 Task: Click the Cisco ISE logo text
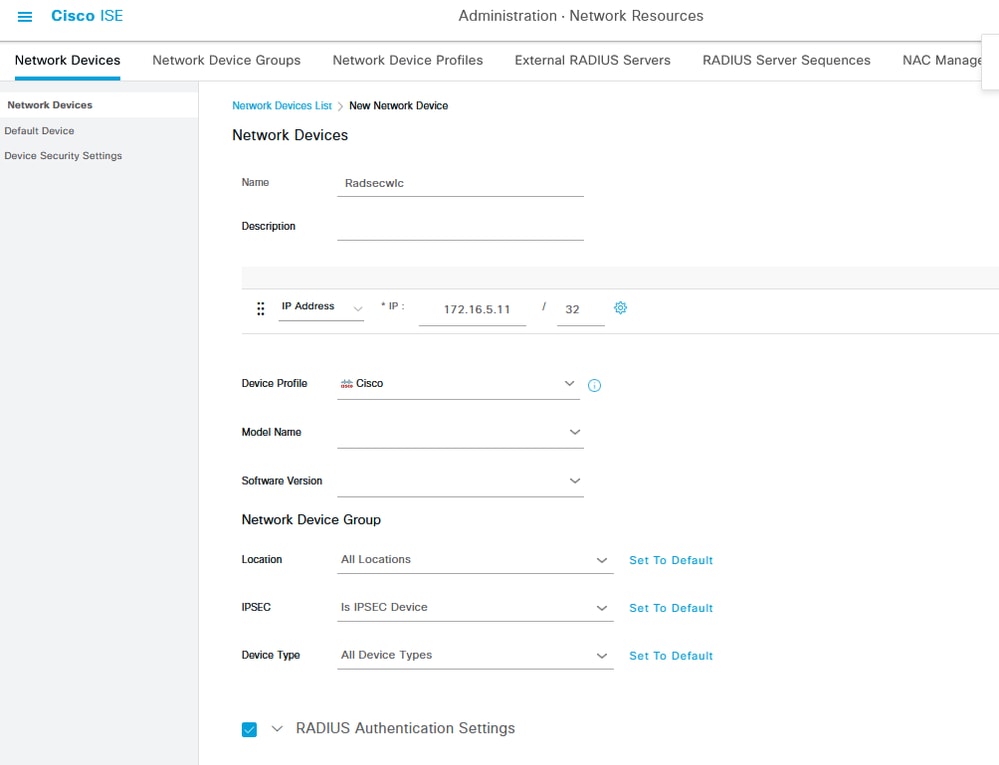click(x=87, y=16)
